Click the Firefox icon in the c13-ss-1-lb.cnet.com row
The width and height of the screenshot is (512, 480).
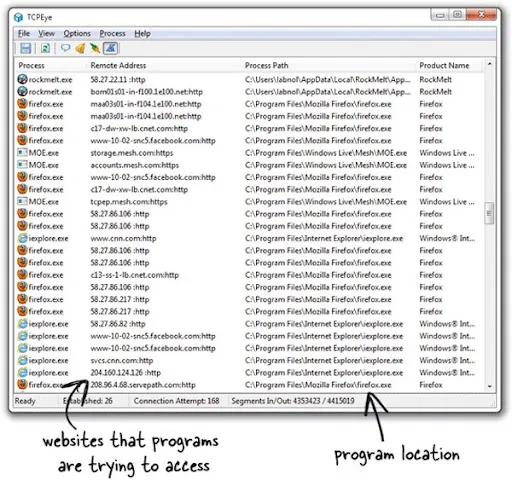point(22,275)
